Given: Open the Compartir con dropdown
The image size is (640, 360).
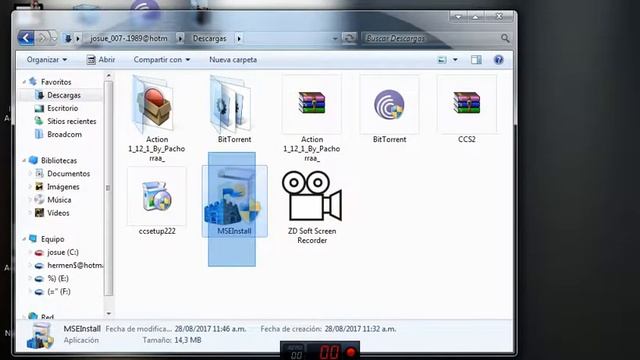Looking at the screenshot, I should coord(162,60).
